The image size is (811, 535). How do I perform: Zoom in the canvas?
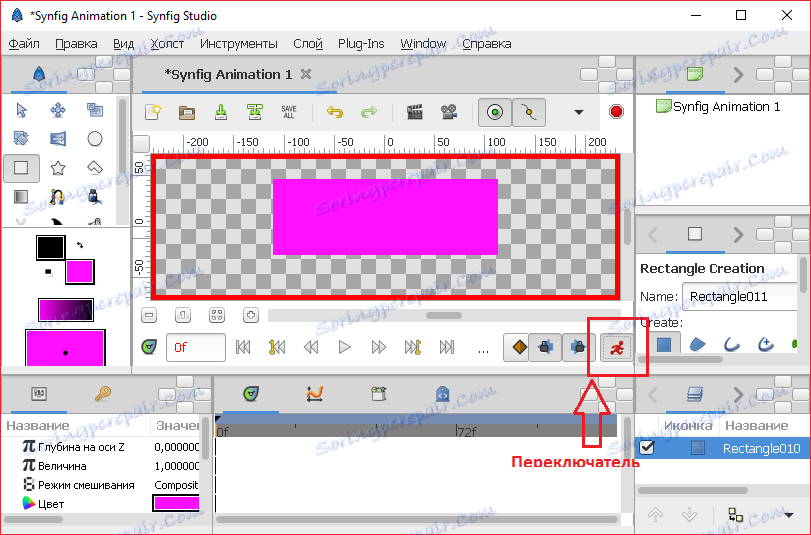pyautogui.click(x=251, y=315)
